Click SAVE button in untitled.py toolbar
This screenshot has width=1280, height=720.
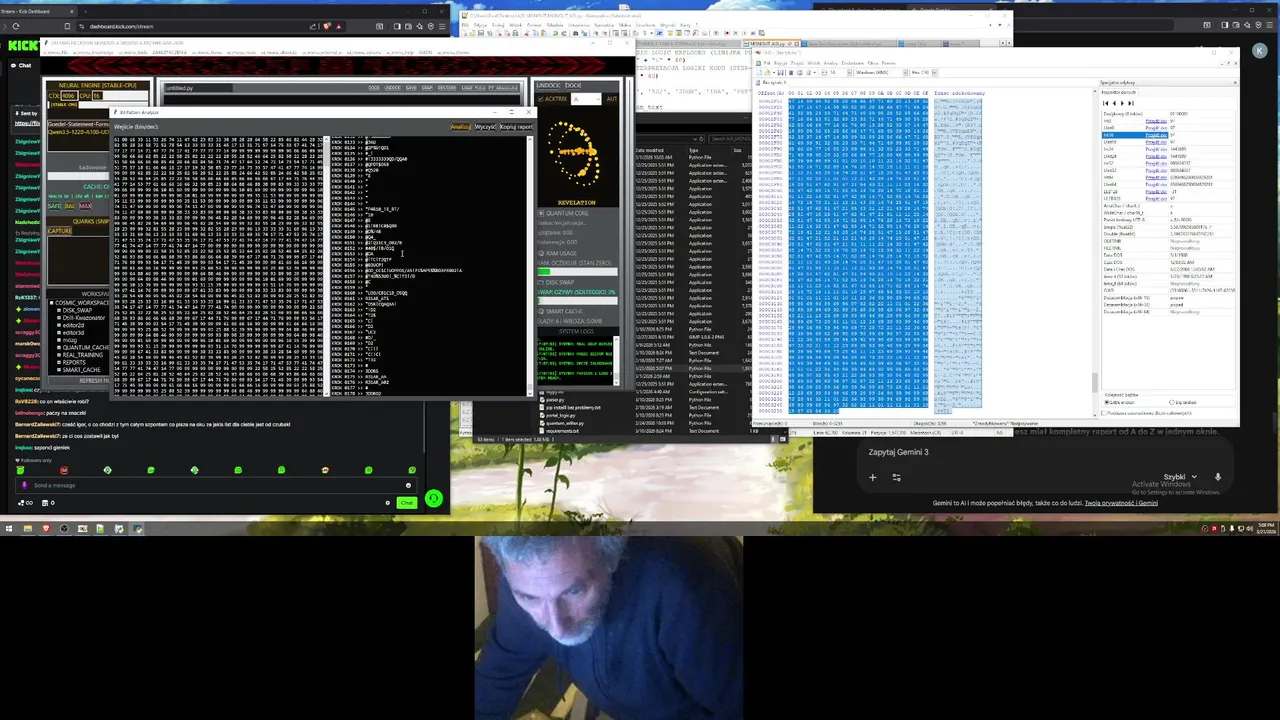click(x=411, y=88)
